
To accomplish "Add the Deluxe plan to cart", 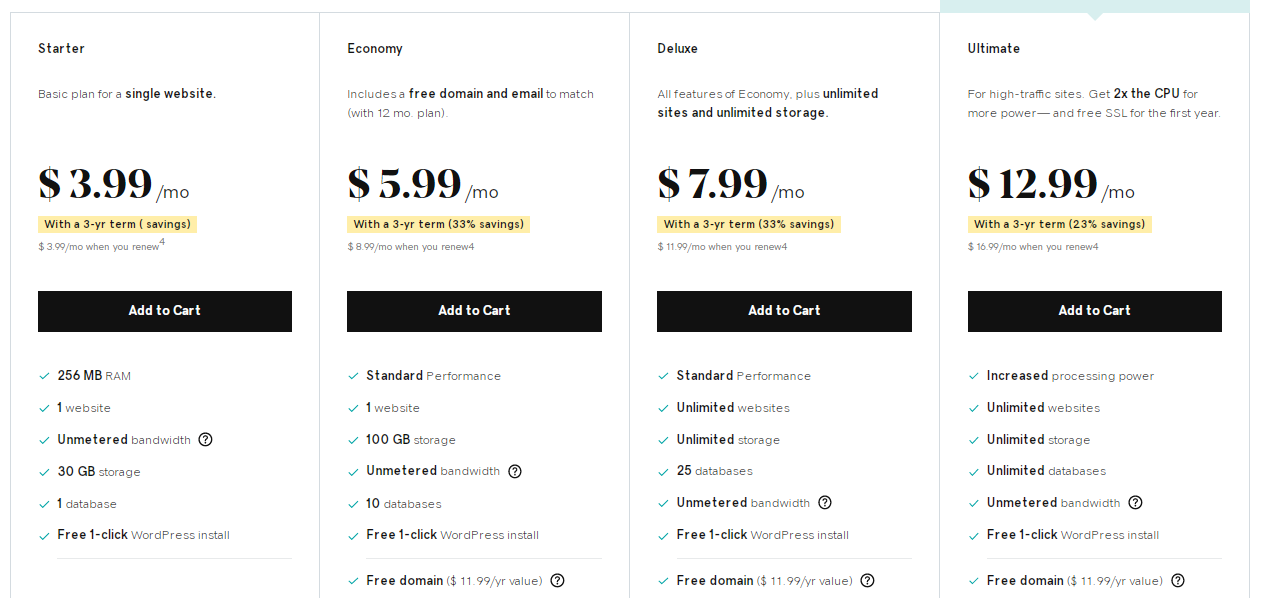I will coord(784,311).
